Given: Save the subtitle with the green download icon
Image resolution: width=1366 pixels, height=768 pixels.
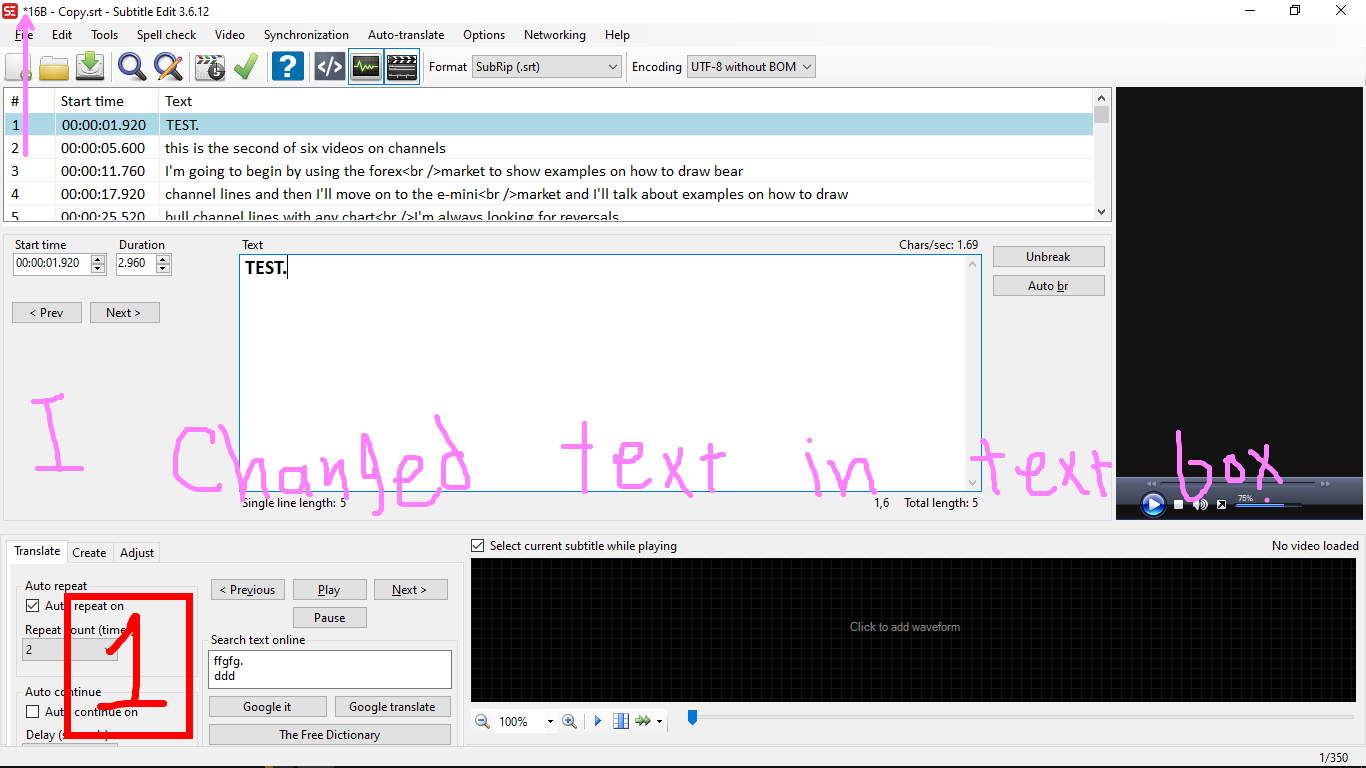Looking at the screenshot, I should point(90,66).
